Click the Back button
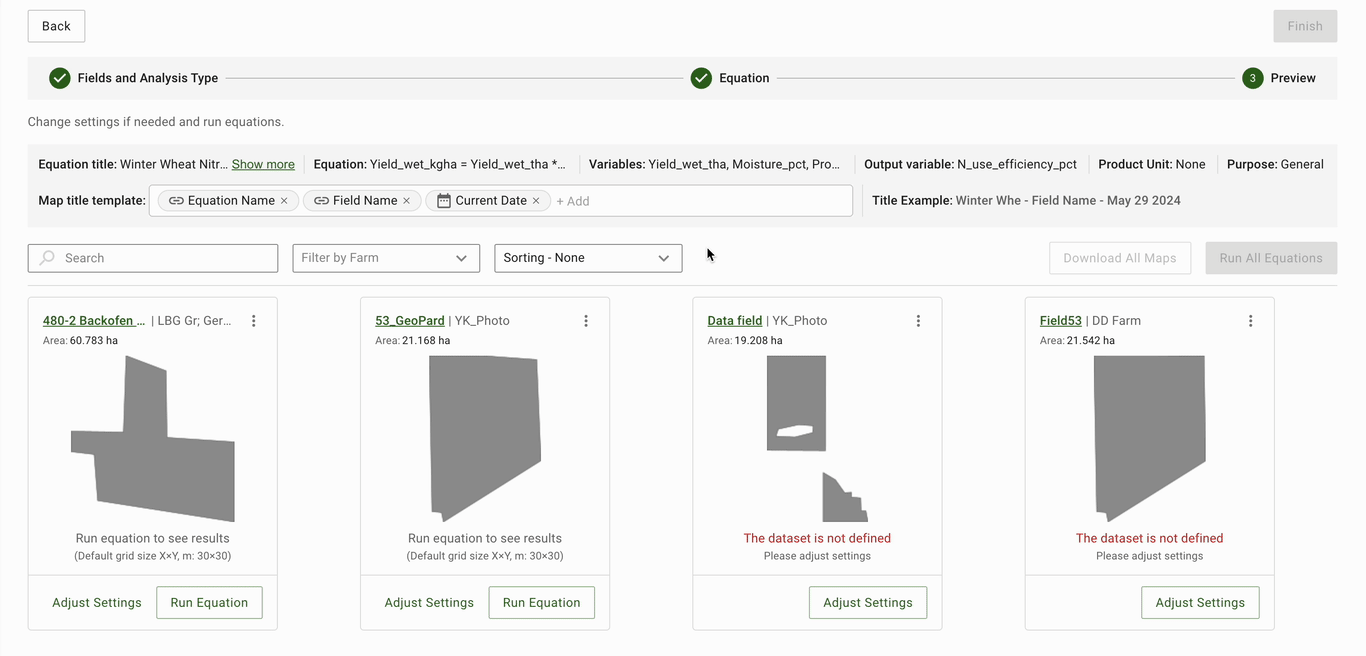Image resolution: width=1366 pixels, height=656 pixels. tap(56, 26)
